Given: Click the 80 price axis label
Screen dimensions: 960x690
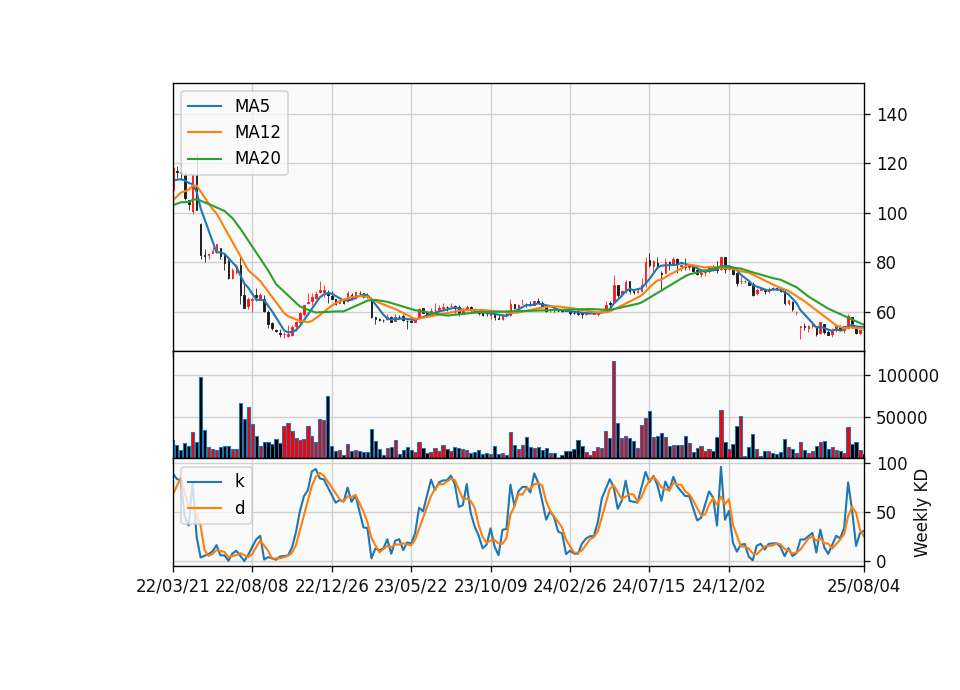Looking at the screenshot, I should pos(887,263).
